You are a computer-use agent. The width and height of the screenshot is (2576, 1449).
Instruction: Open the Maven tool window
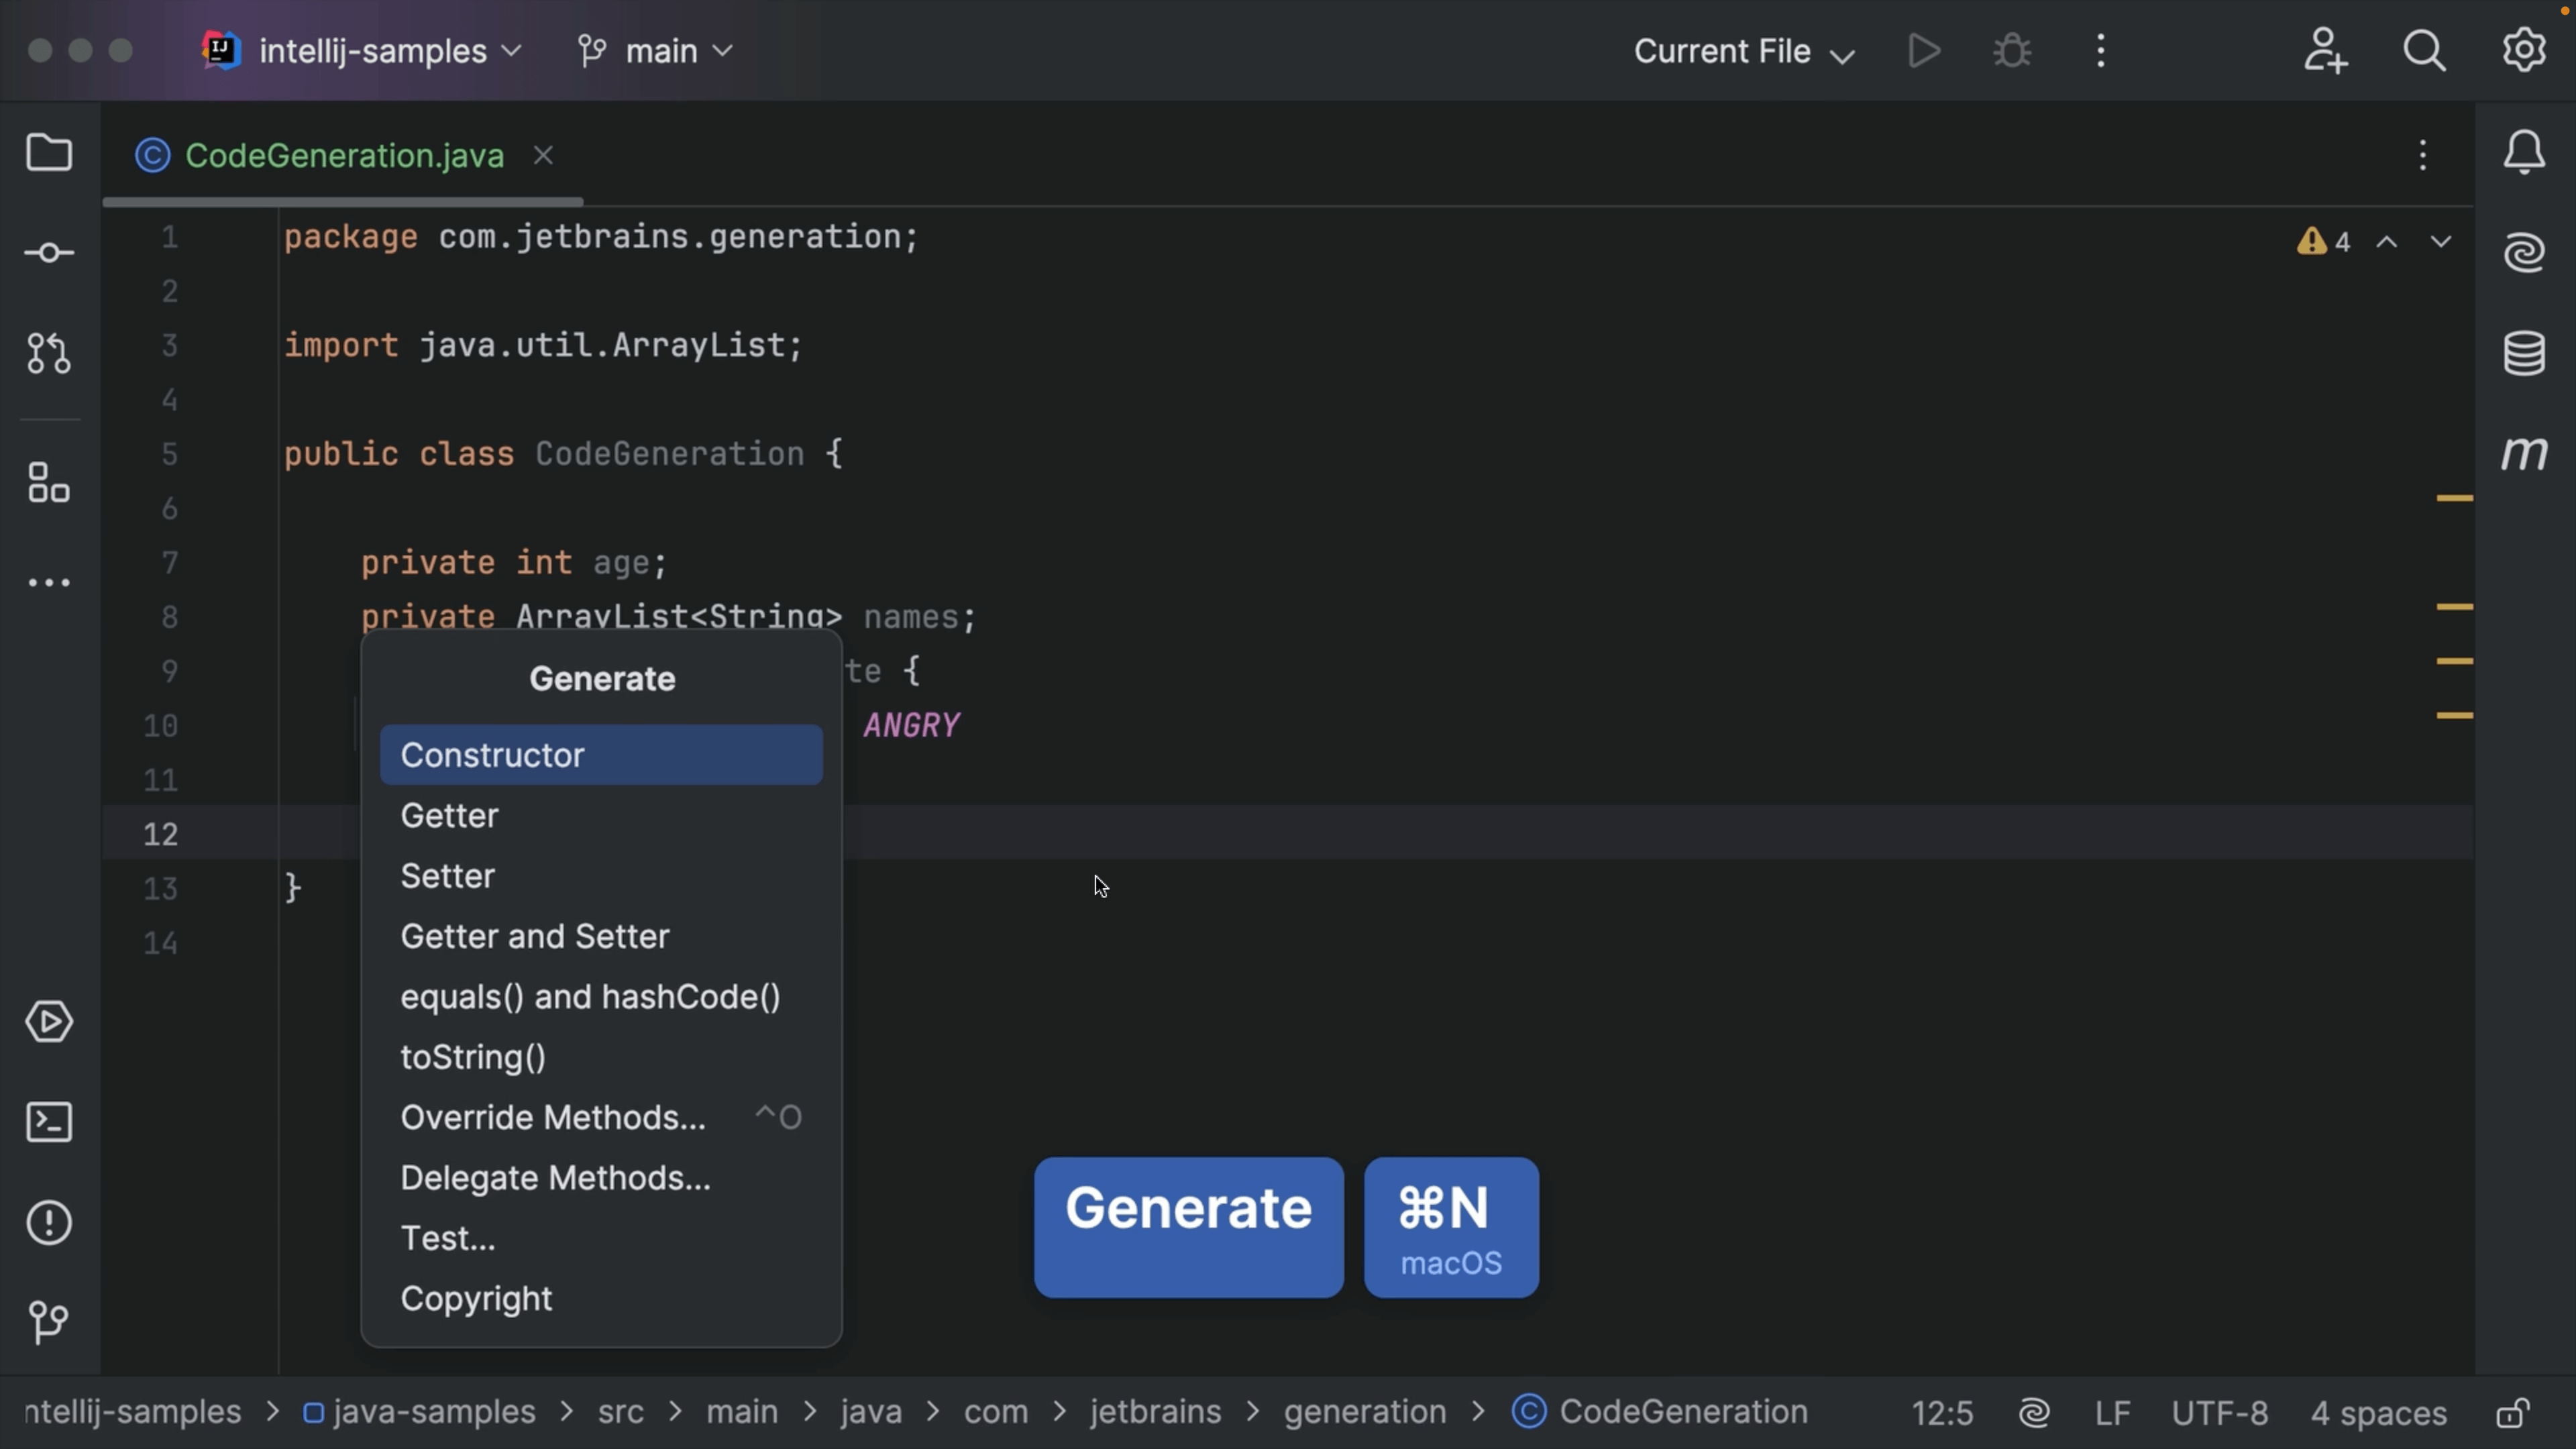point(2524,453)
